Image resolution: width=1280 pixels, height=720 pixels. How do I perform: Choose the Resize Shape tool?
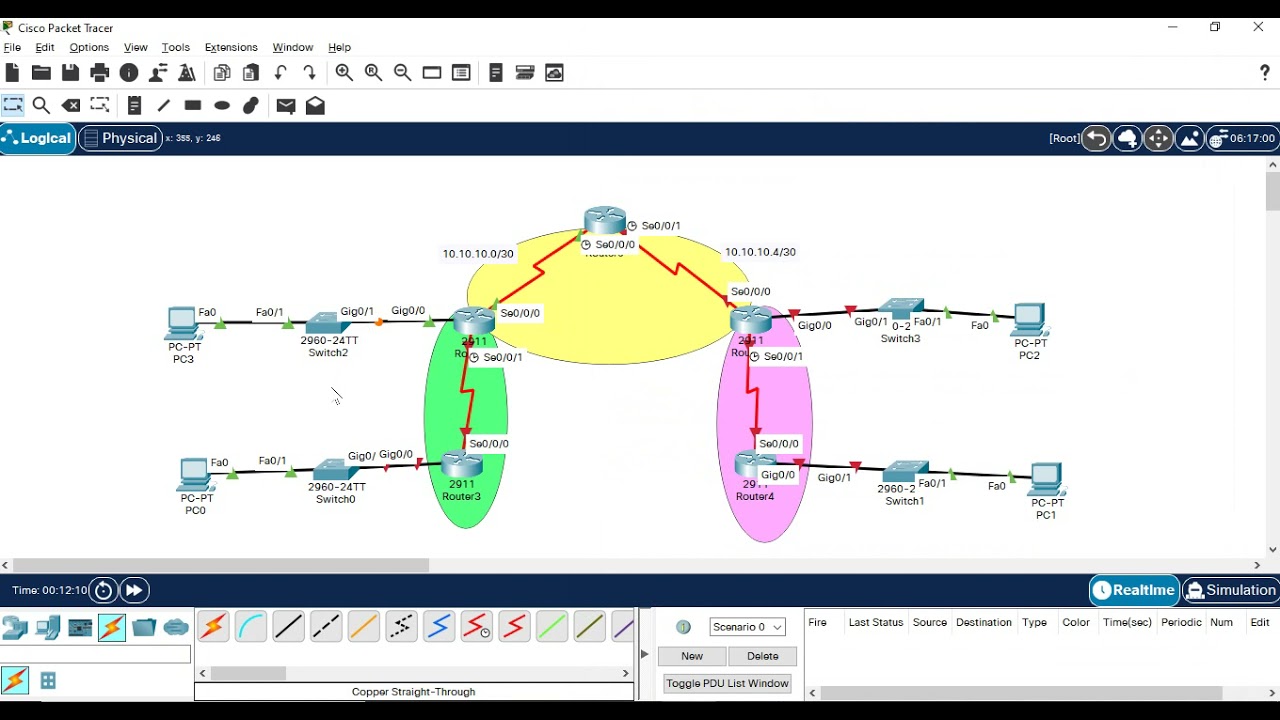point(99,105)
